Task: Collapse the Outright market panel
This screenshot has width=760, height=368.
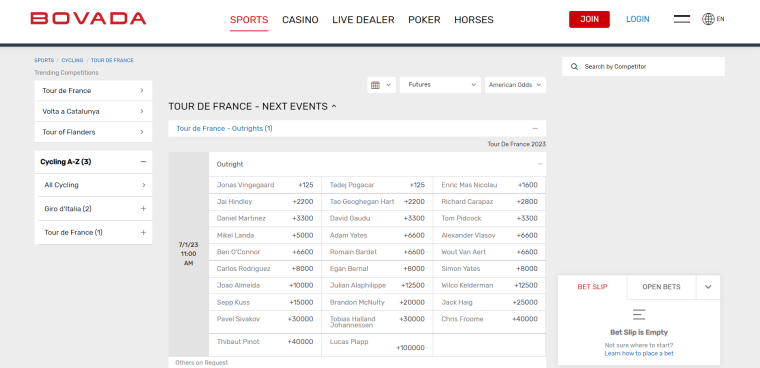Action: click(x=540, y=164)
